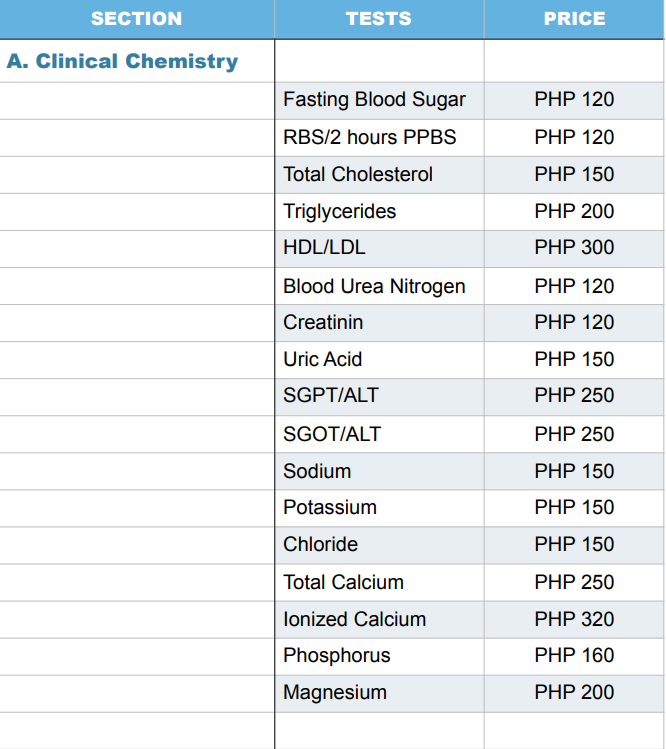
Task: Select the PHP 320 price cell
Action: 574,619
